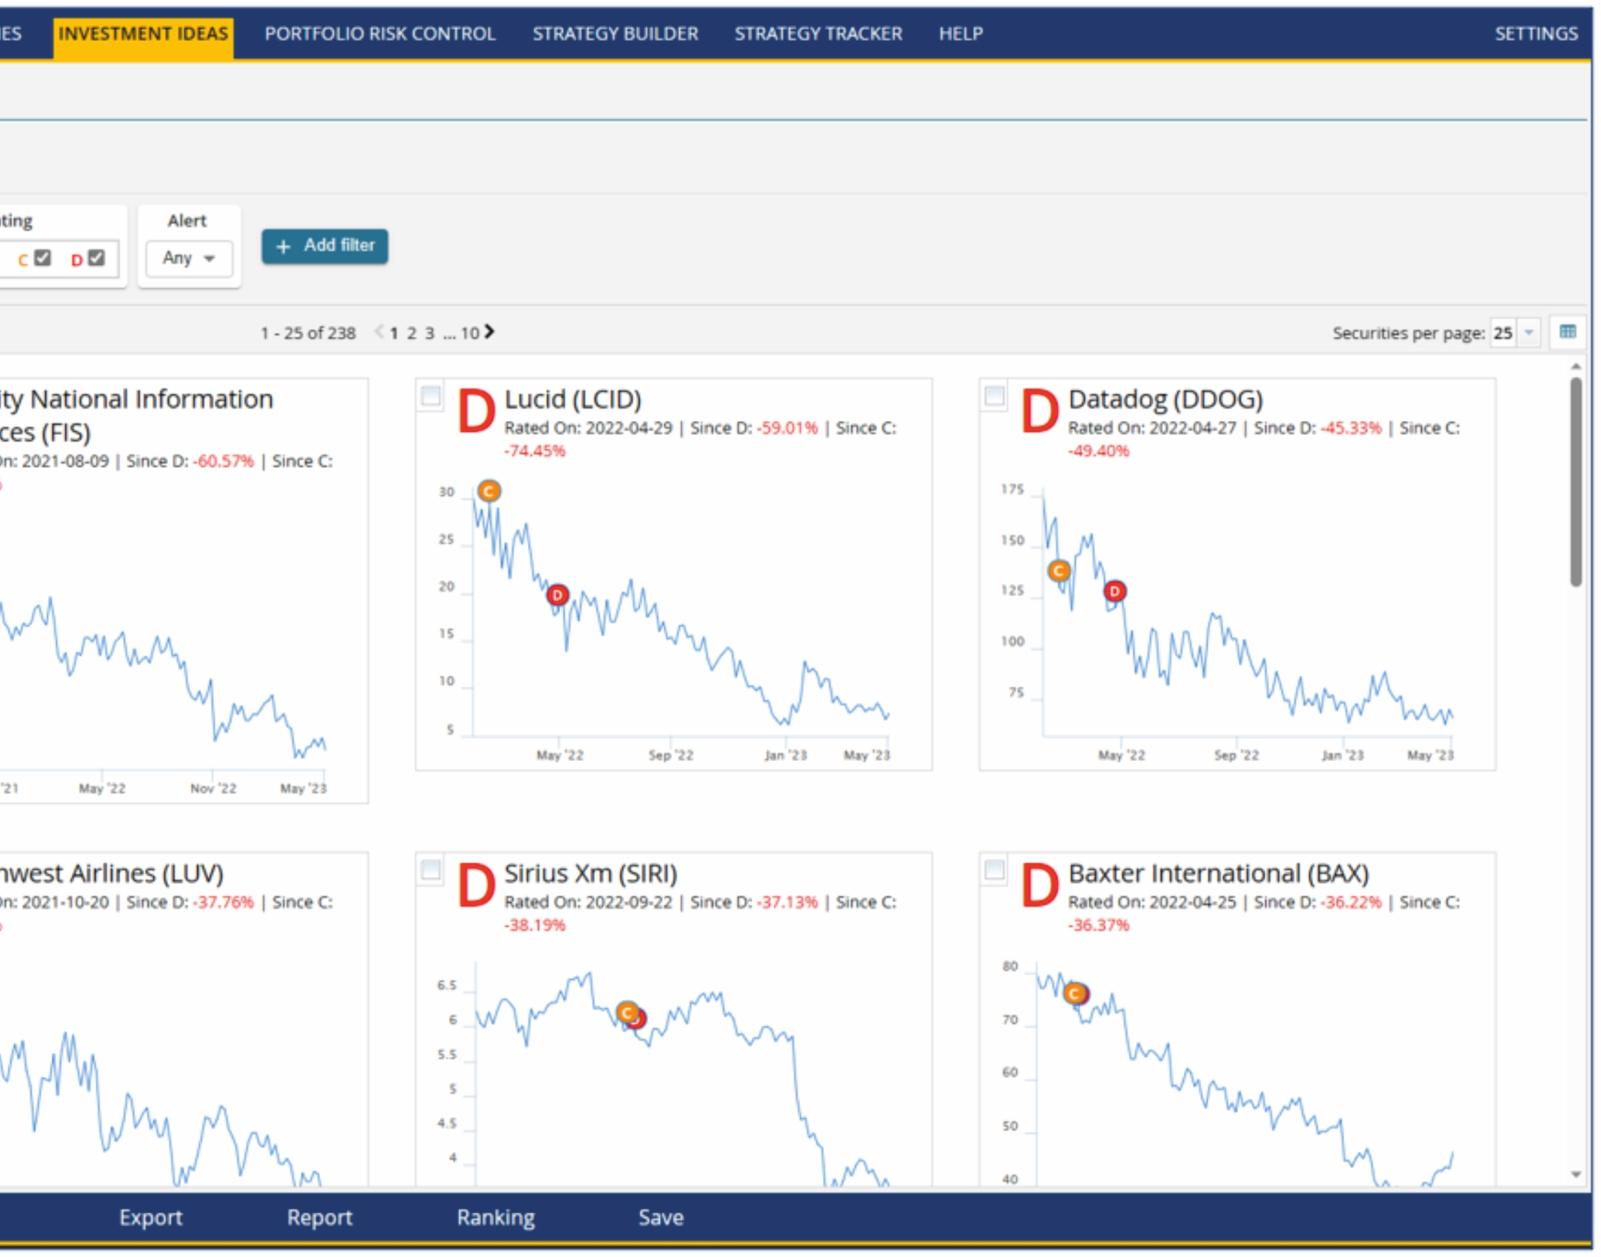
Task: Check the Lucid (LCID) selection checkbox
Action: point(431,396)
